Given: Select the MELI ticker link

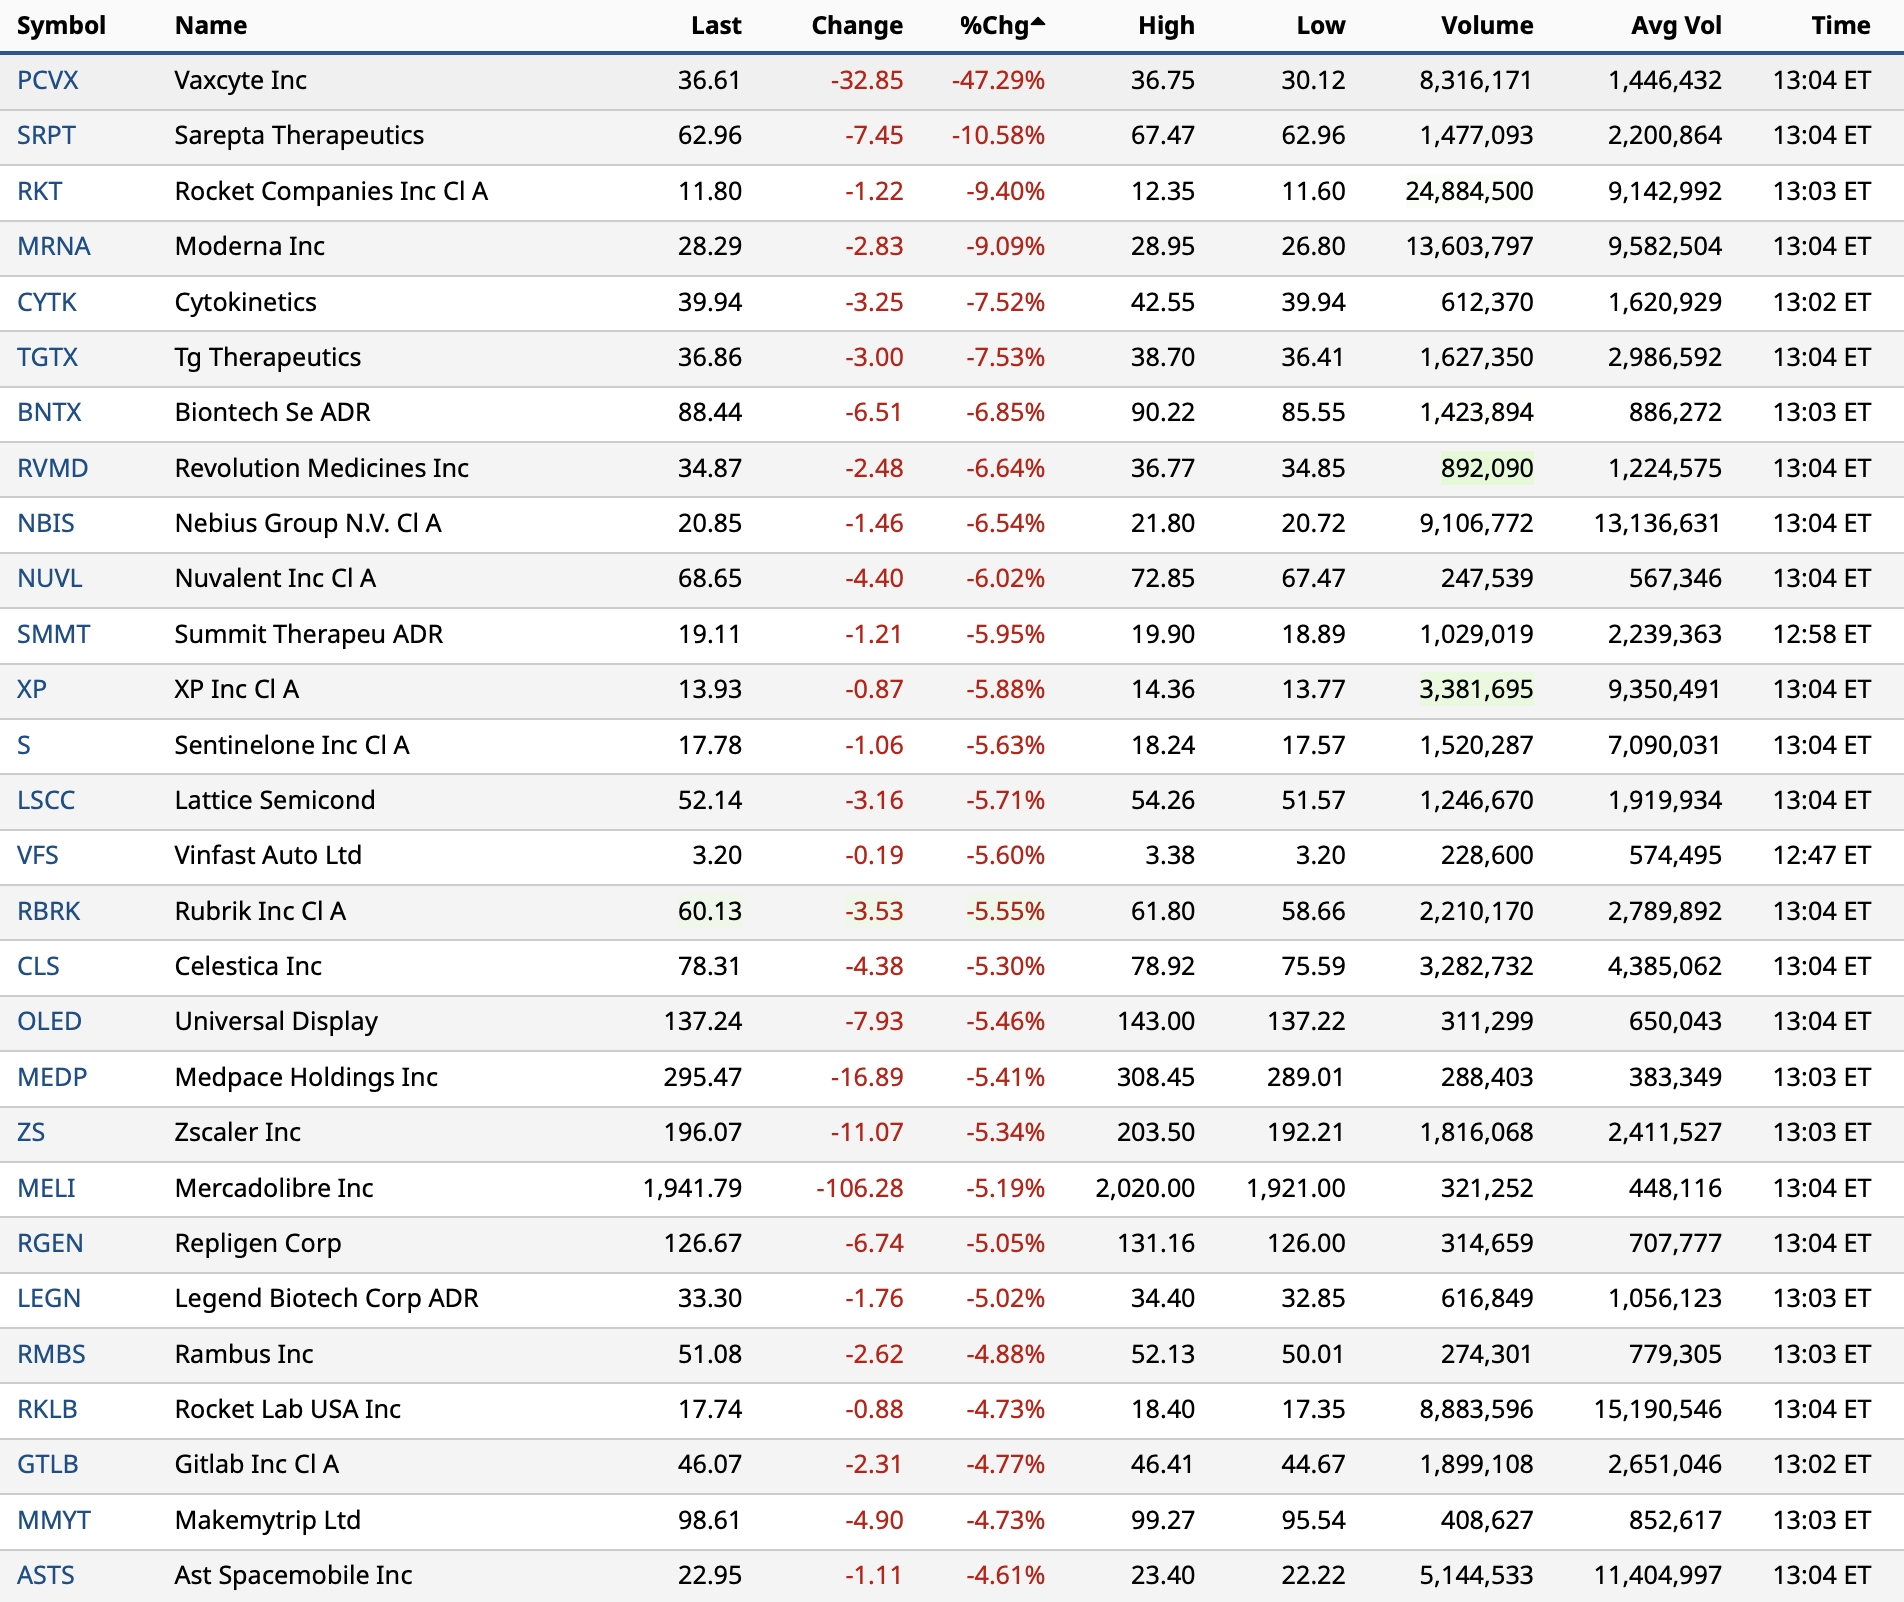Looking at the screenshot, I should (x=46, y=1188).
